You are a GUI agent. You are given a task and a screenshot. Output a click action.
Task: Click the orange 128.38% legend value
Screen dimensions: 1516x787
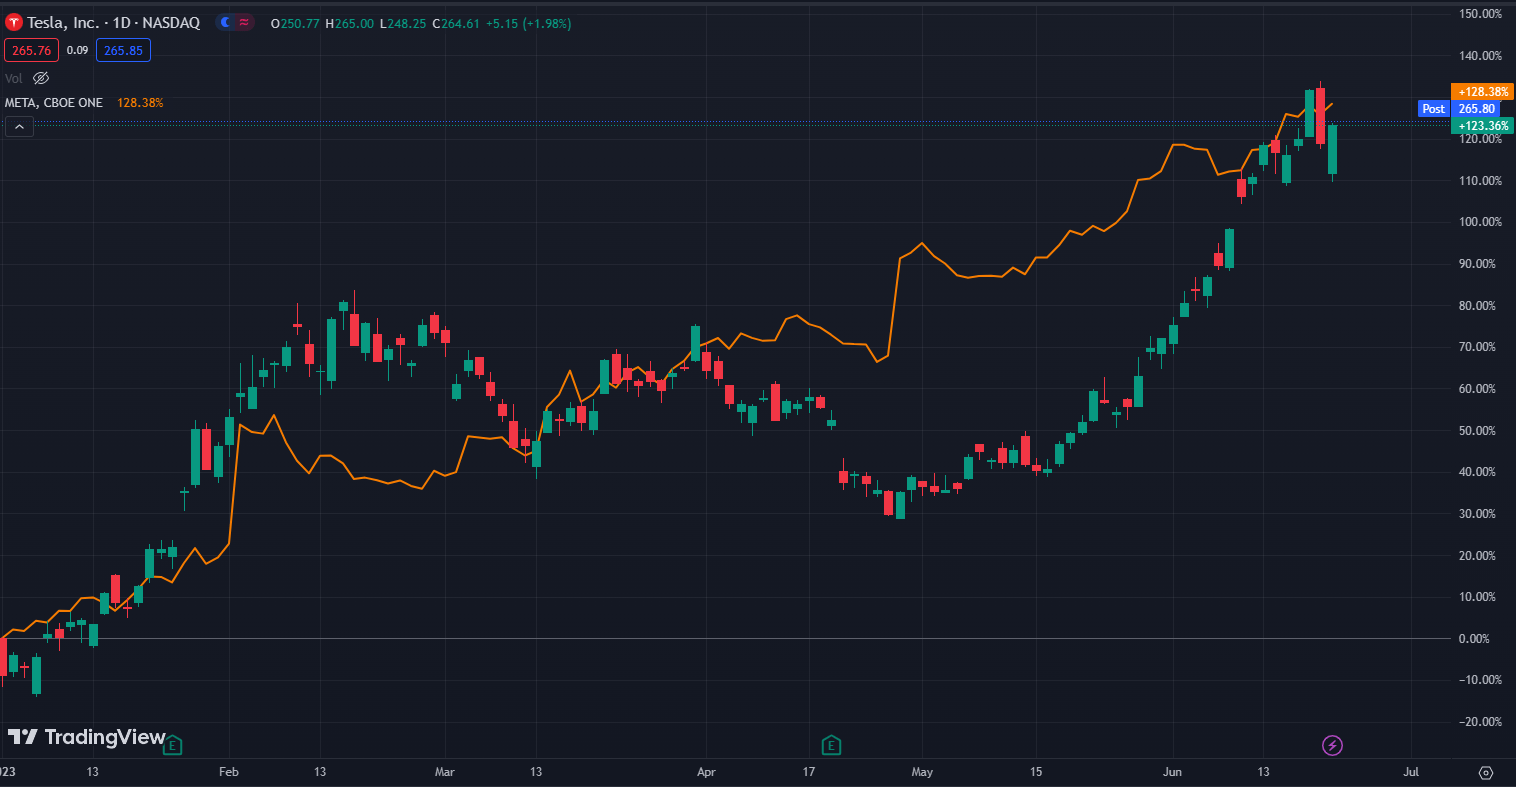[x=140, y=103]
